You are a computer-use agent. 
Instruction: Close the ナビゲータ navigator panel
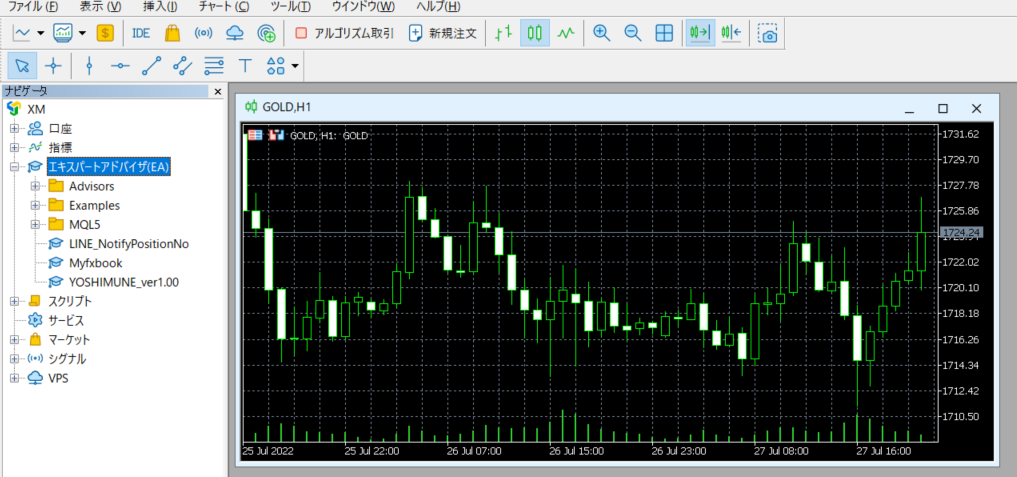(x=218, y=91)
